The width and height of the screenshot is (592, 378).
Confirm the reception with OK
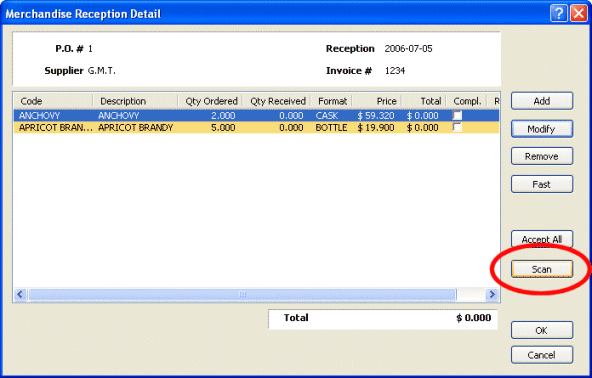coord(542,330)
